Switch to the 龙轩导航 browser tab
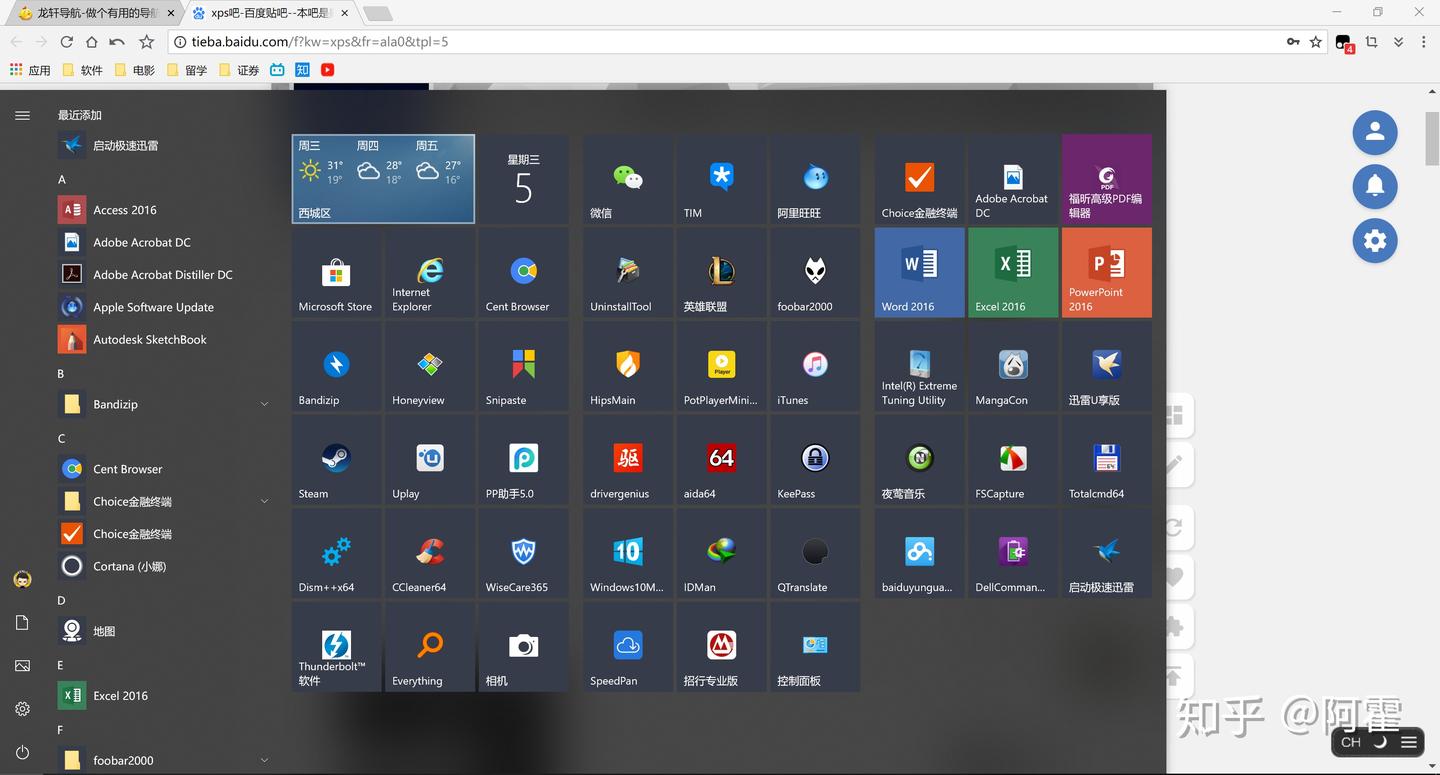Image resolution: width=1440 pixels, height=775 pixels. click(96, 13)
